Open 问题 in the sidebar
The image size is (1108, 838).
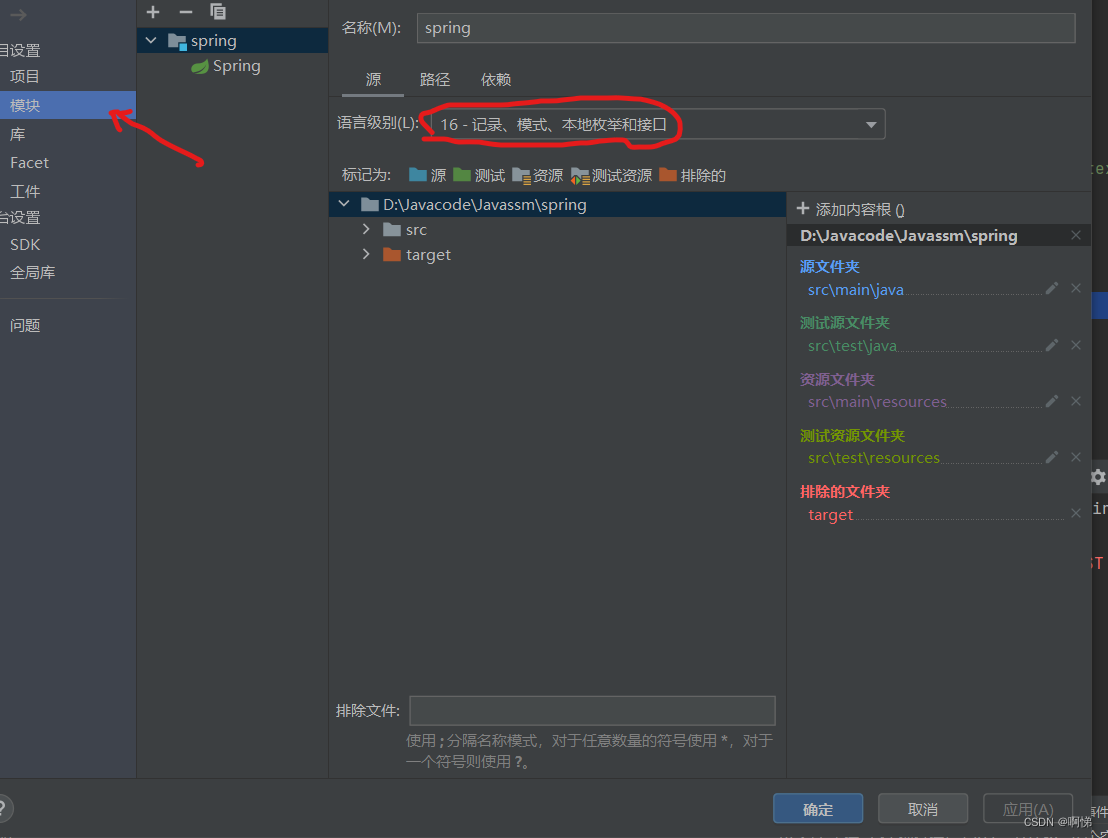tap(25, 325)
